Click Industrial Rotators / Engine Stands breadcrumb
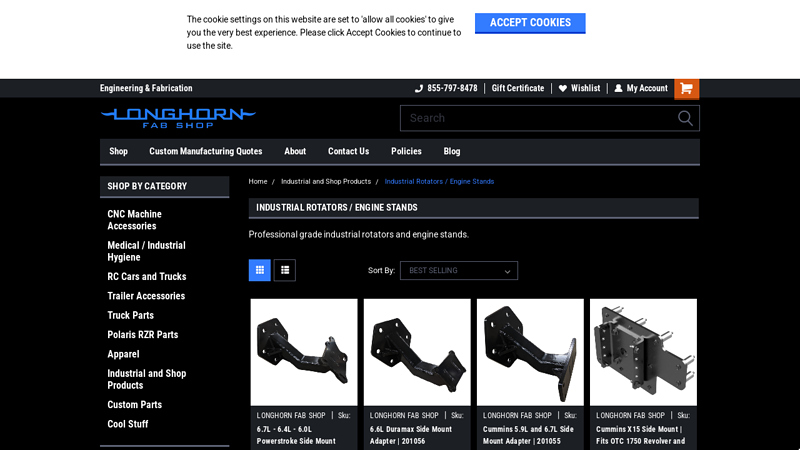The height and width of the screenshot is (450, 800). tap(439, 182)
